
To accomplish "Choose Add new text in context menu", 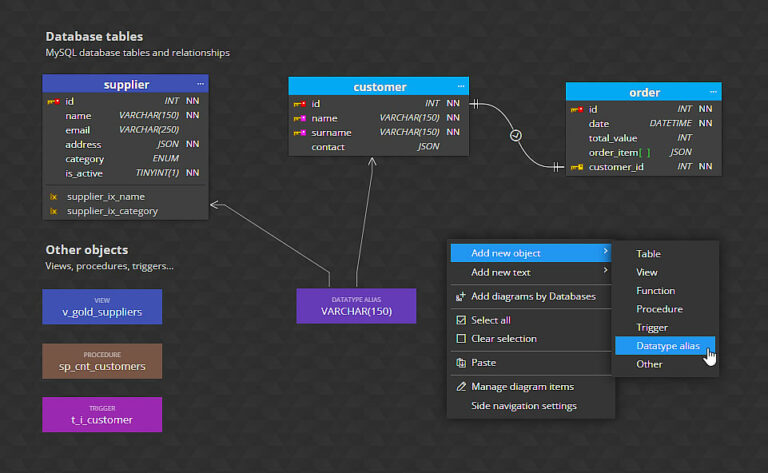I will click(x=530, y=272).
